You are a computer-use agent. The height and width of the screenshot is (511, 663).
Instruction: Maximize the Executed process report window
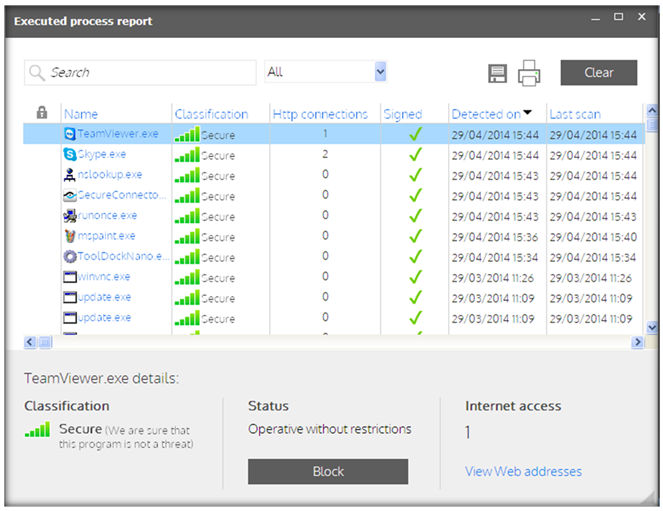(x=619, y=17)
